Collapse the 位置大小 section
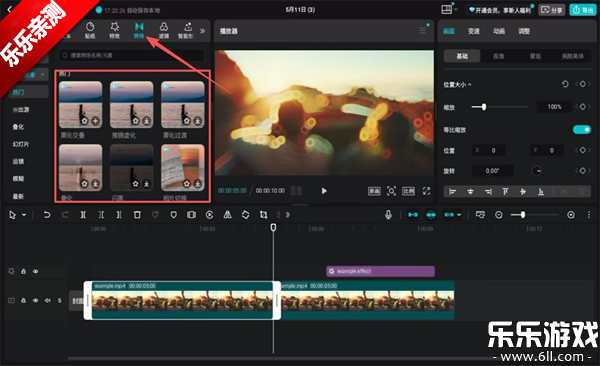The width and height of the screenshot is (600, 366). (470, 84)
